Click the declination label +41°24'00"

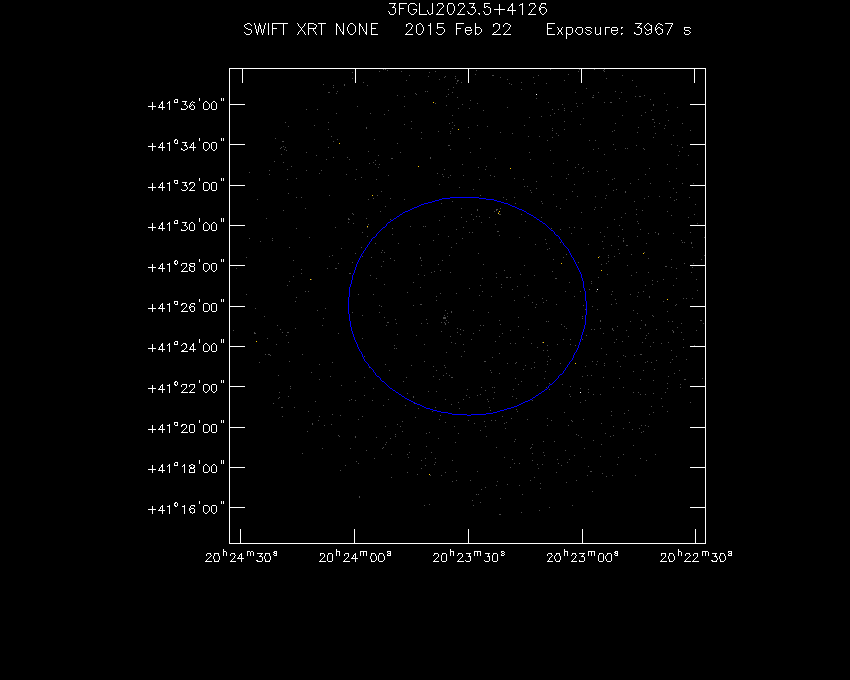(x=186, y=347)
